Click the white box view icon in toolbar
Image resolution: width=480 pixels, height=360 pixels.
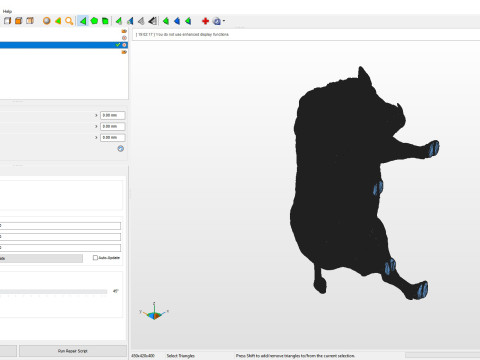pos(7,21)
